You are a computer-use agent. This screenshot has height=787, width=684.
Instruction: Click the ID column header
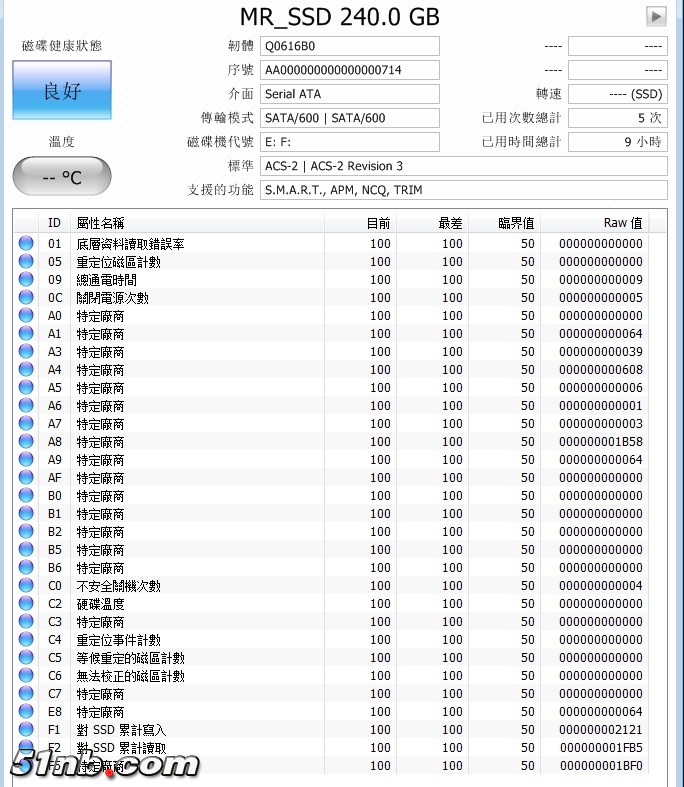pyautogui.click(x=54, y=223)
